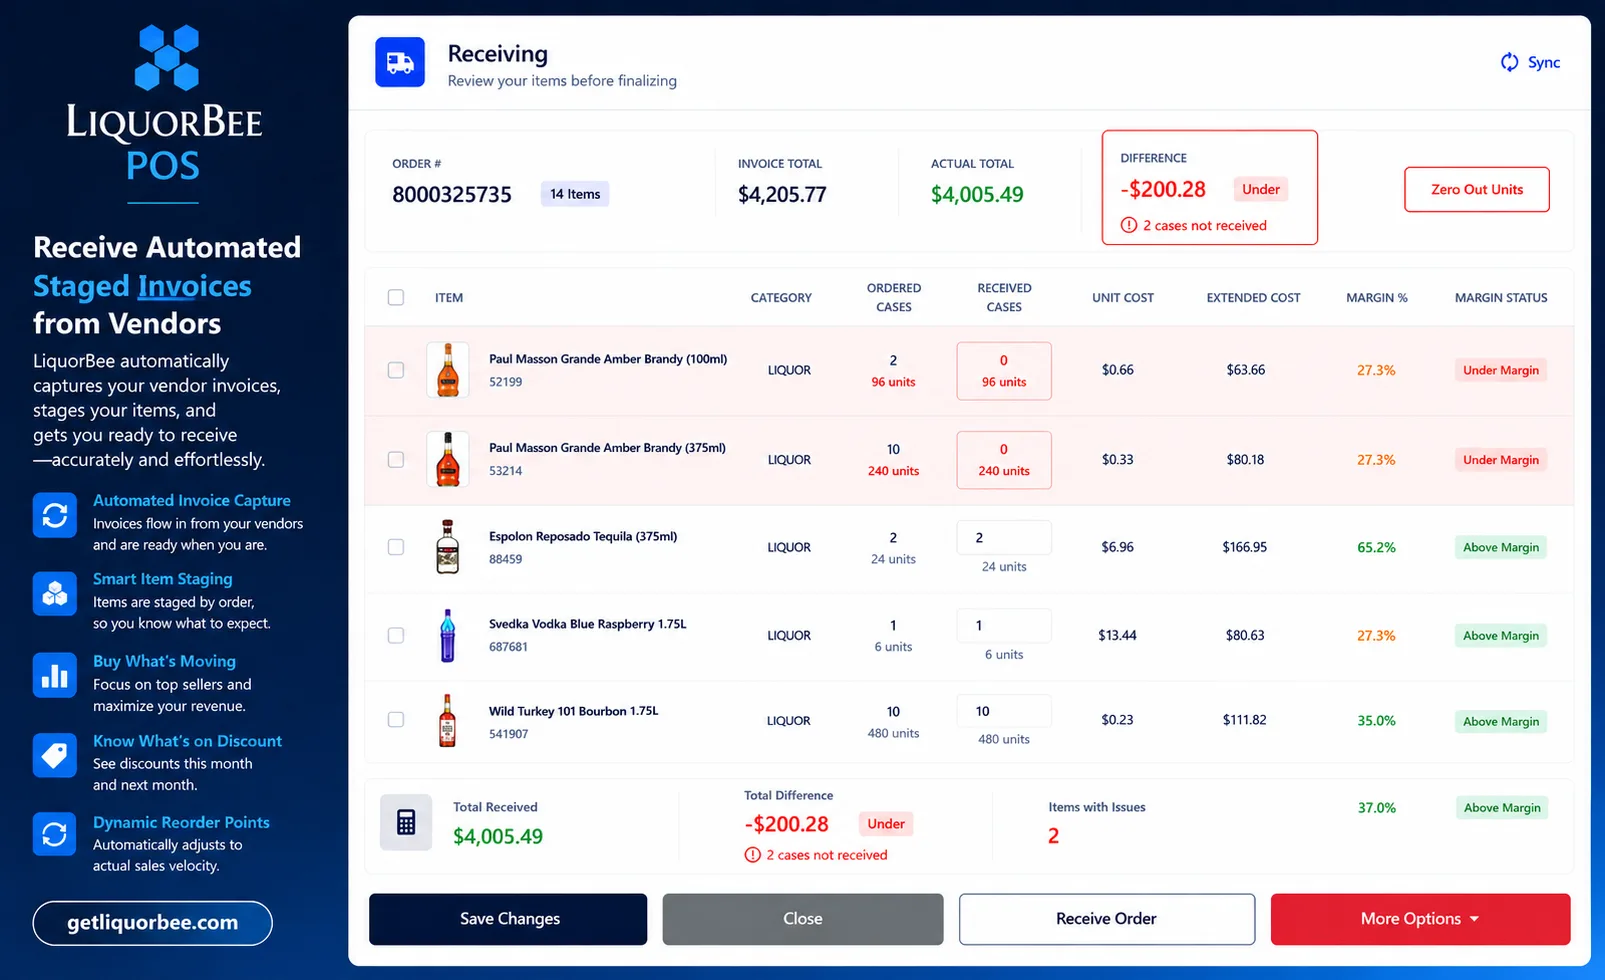
Task: Click Under badge beside Total Difference
Action: [886, 824]
